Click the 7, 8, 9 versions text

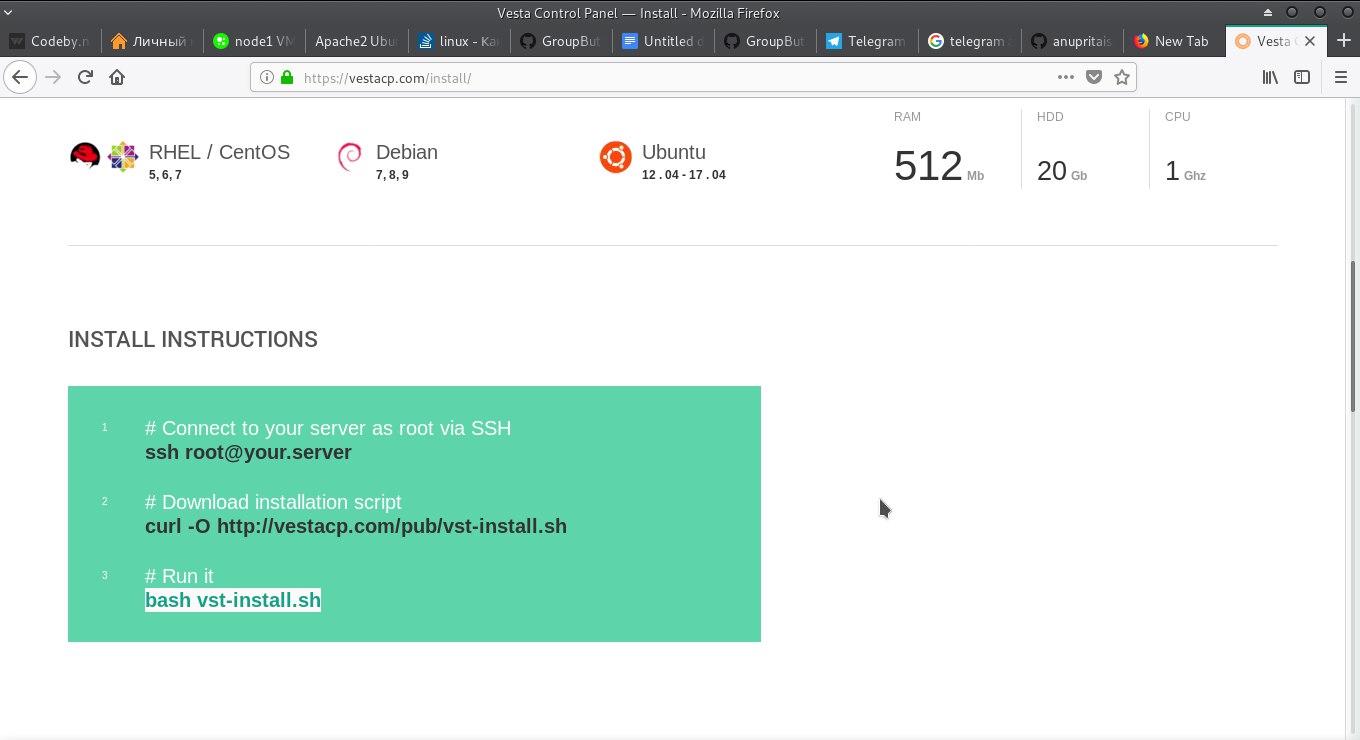pos(392,175)
